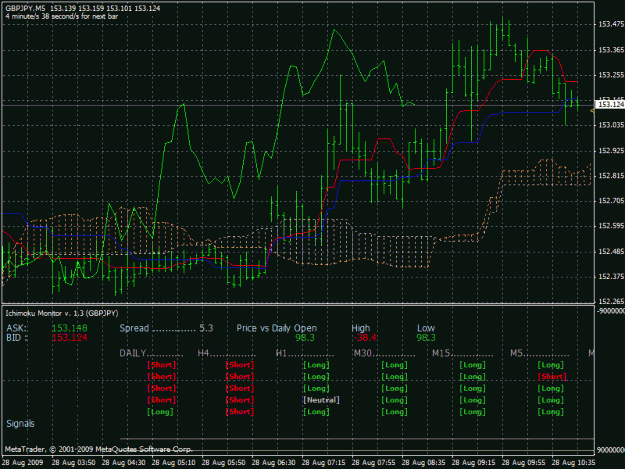Click the '28 Aug 05:50' time label
625x469 pixels.
(x=224, y=463)
